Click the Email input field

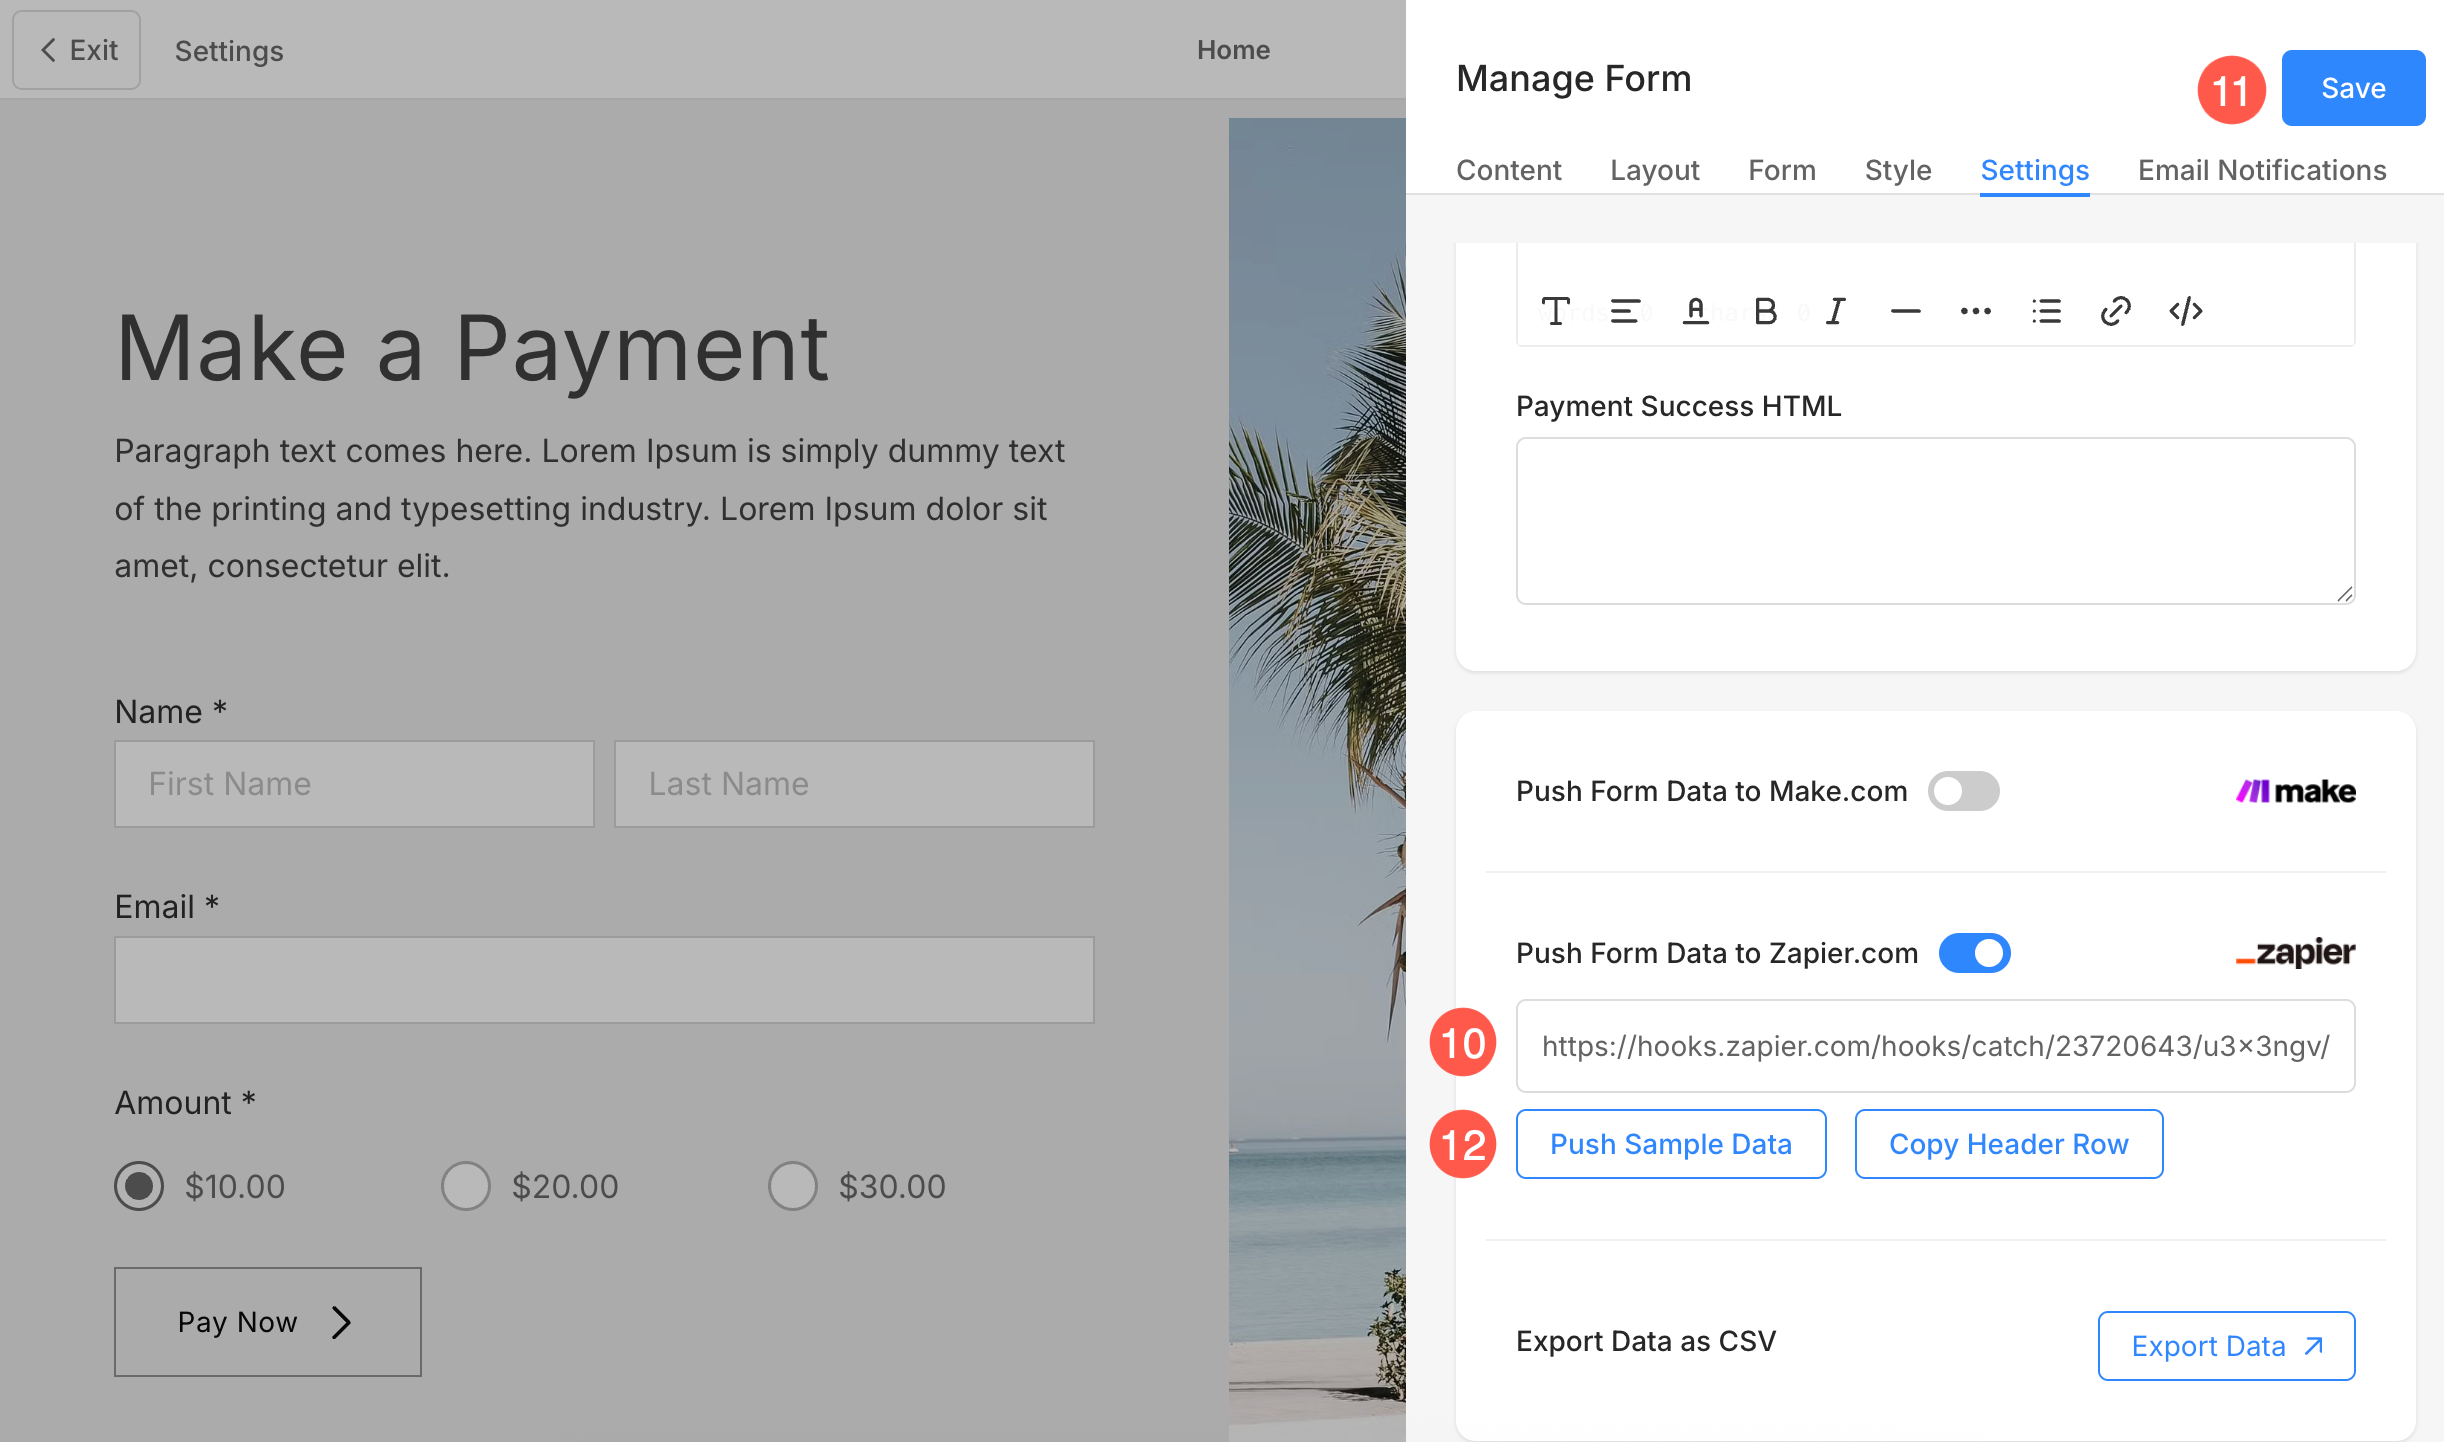(x=604, y=980)
